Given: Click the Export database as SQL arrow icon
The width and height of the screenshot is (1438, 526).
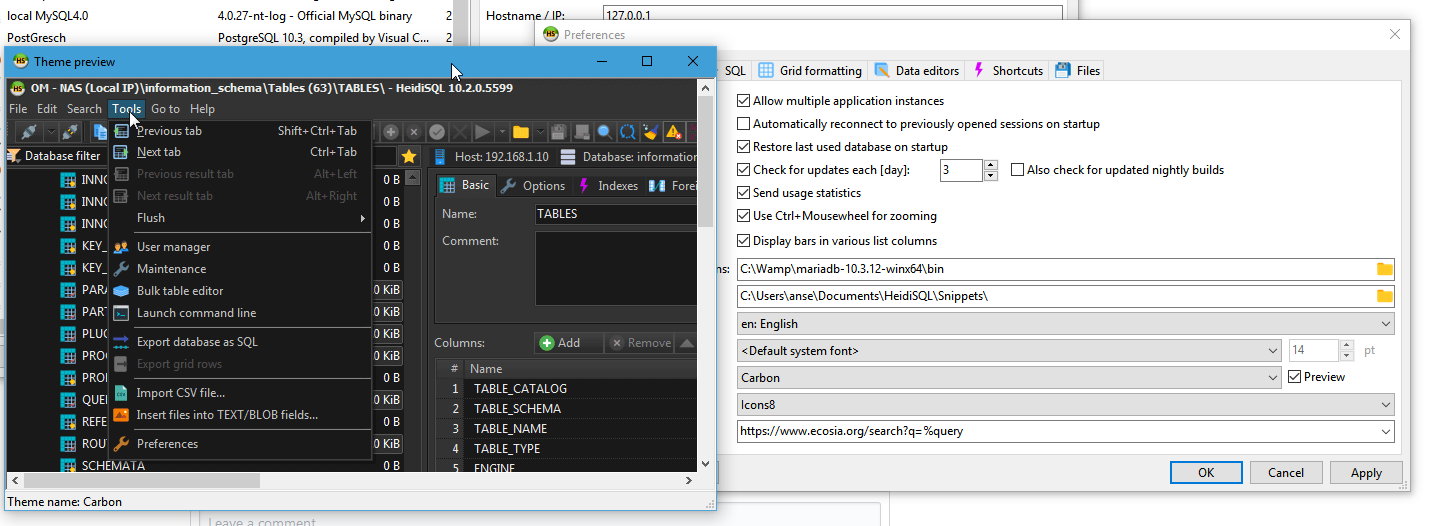Looking at the screenshot, I should 120,342.
